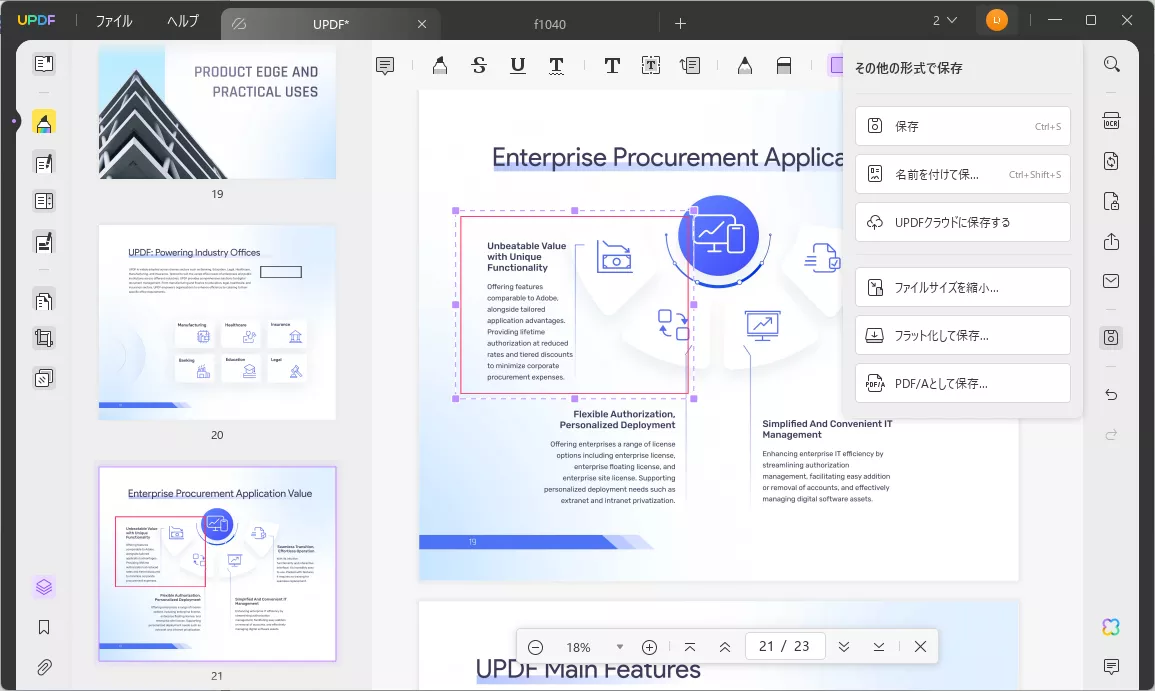Image resolution: width=1155 pixels, height=691 pixels.
Task: Open the Crop Pages tool in sidebar
Action: (43, 338)
